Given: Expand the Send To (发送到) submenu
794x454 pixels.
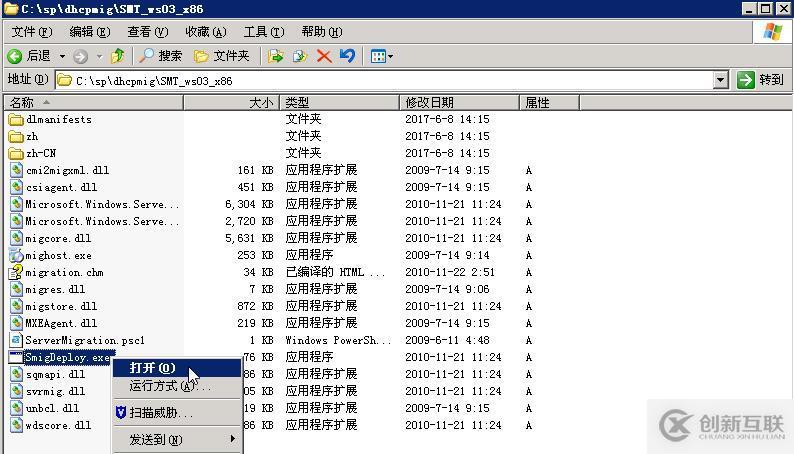Looking at the screenshot, I should [x=177, y=440].
